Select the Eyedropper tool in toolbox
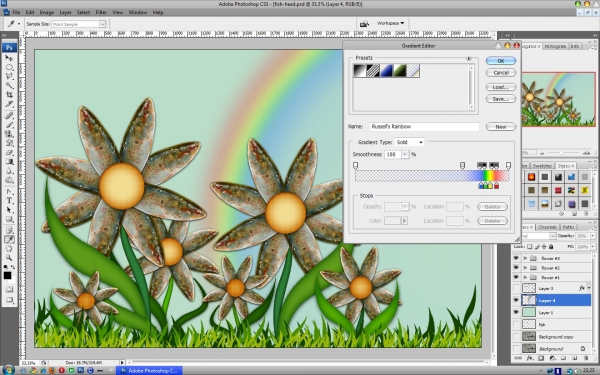The width and height of the screenshot is (600, 375). point(9,240)
